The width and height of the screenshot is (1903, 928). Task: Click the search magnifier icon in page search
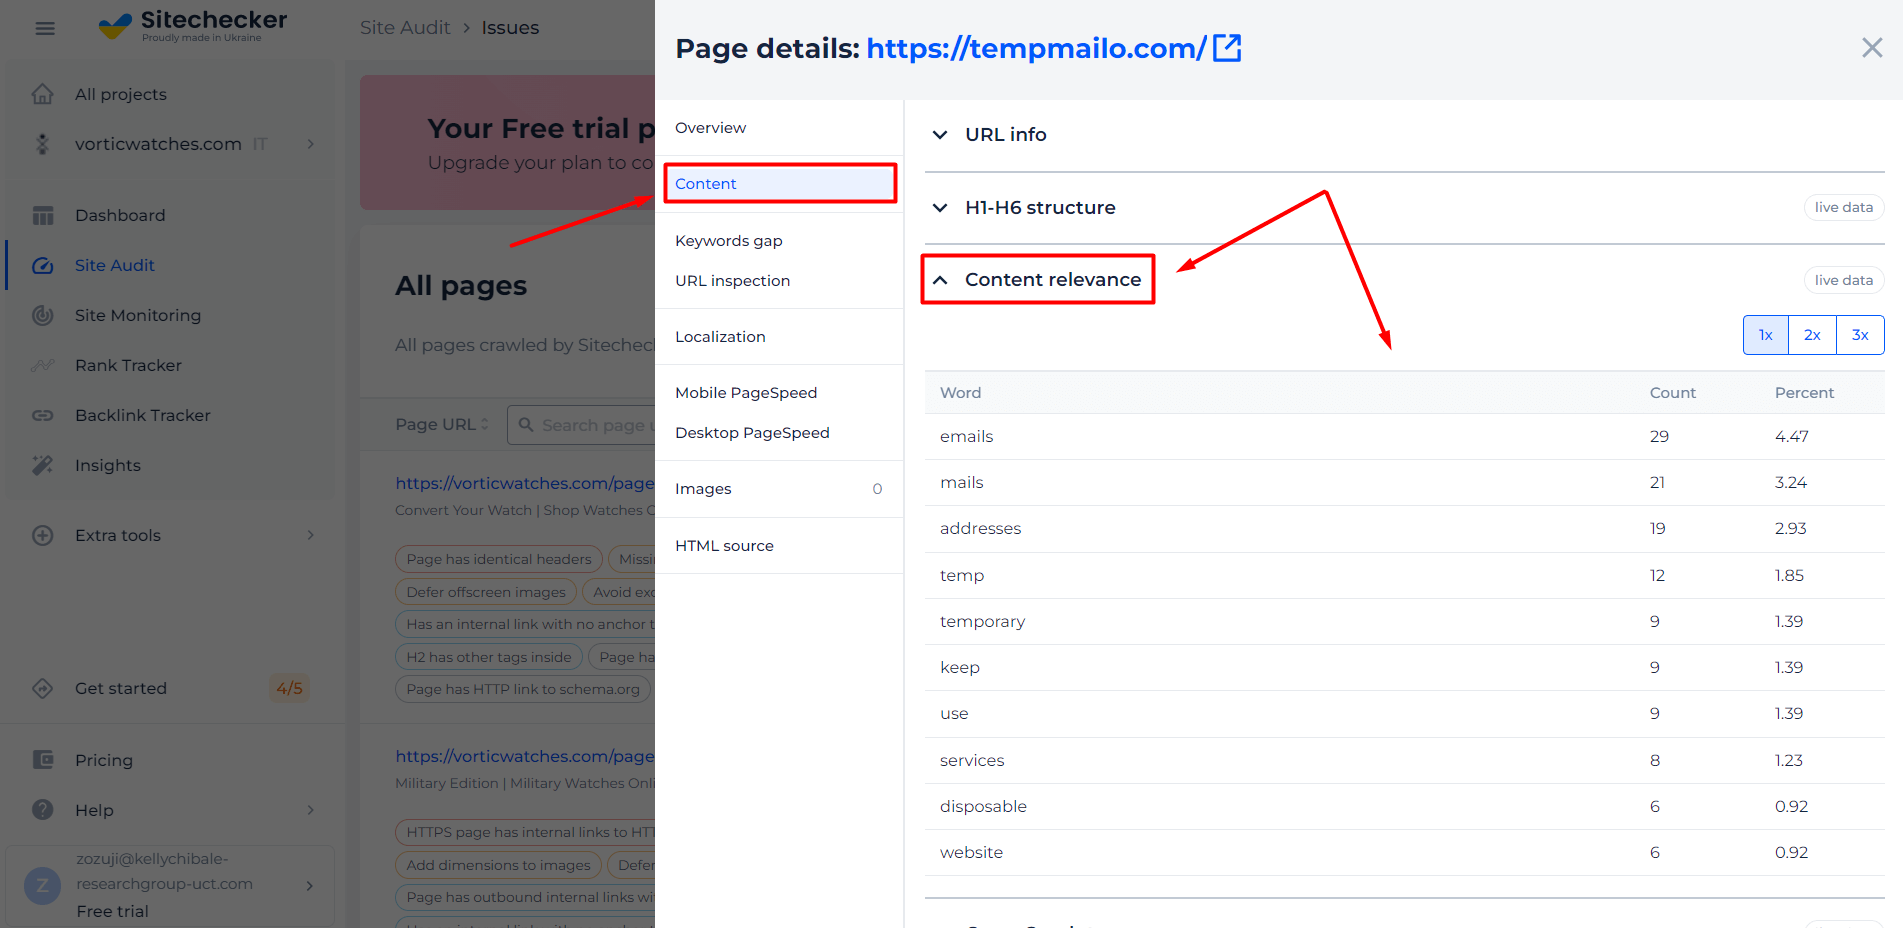coord(526,425)
